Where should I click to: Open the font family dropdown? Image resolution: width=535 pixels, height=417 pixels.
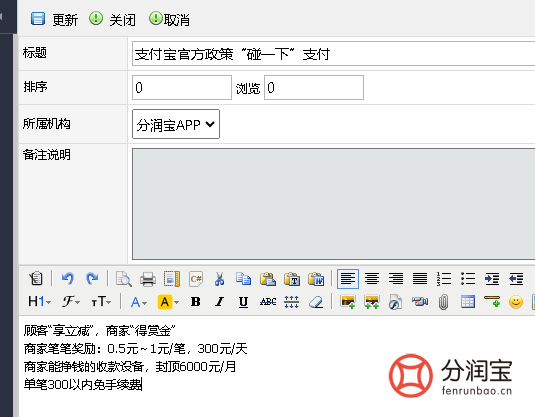[x=71, y=302]
